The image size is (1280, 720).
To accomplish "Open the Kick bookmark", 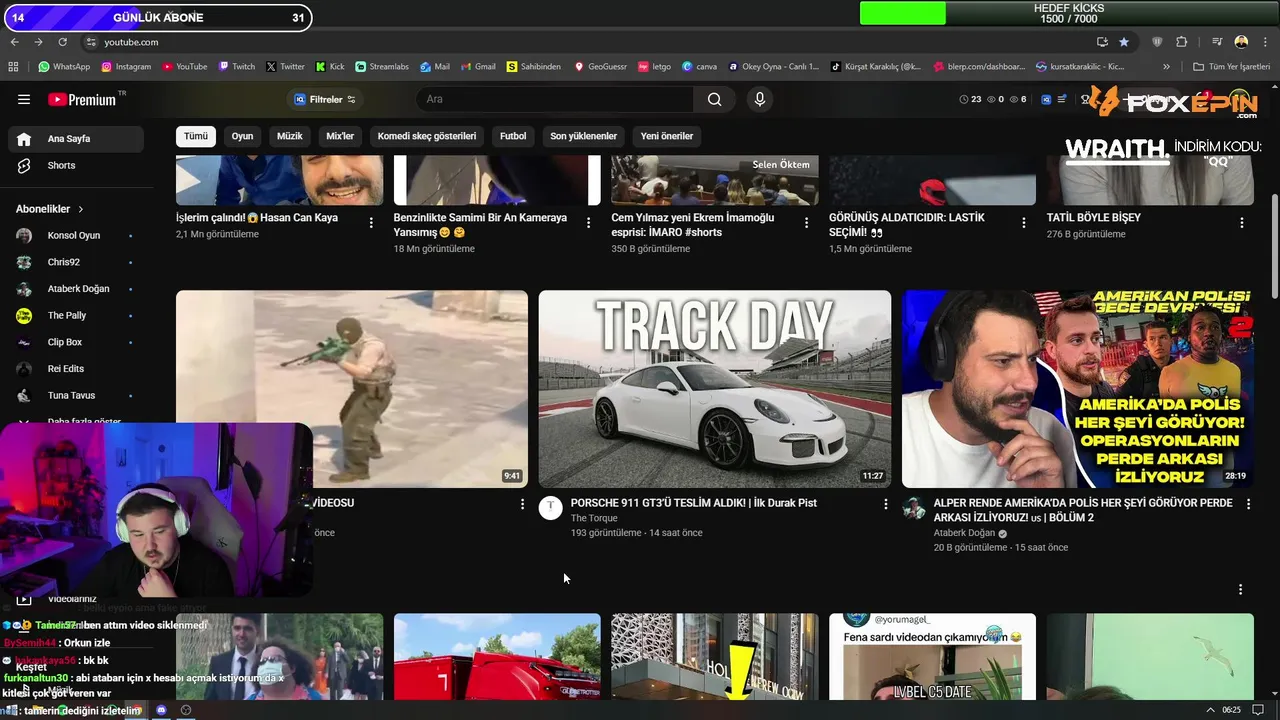I will pyautogui.click(x=330, y=67).
